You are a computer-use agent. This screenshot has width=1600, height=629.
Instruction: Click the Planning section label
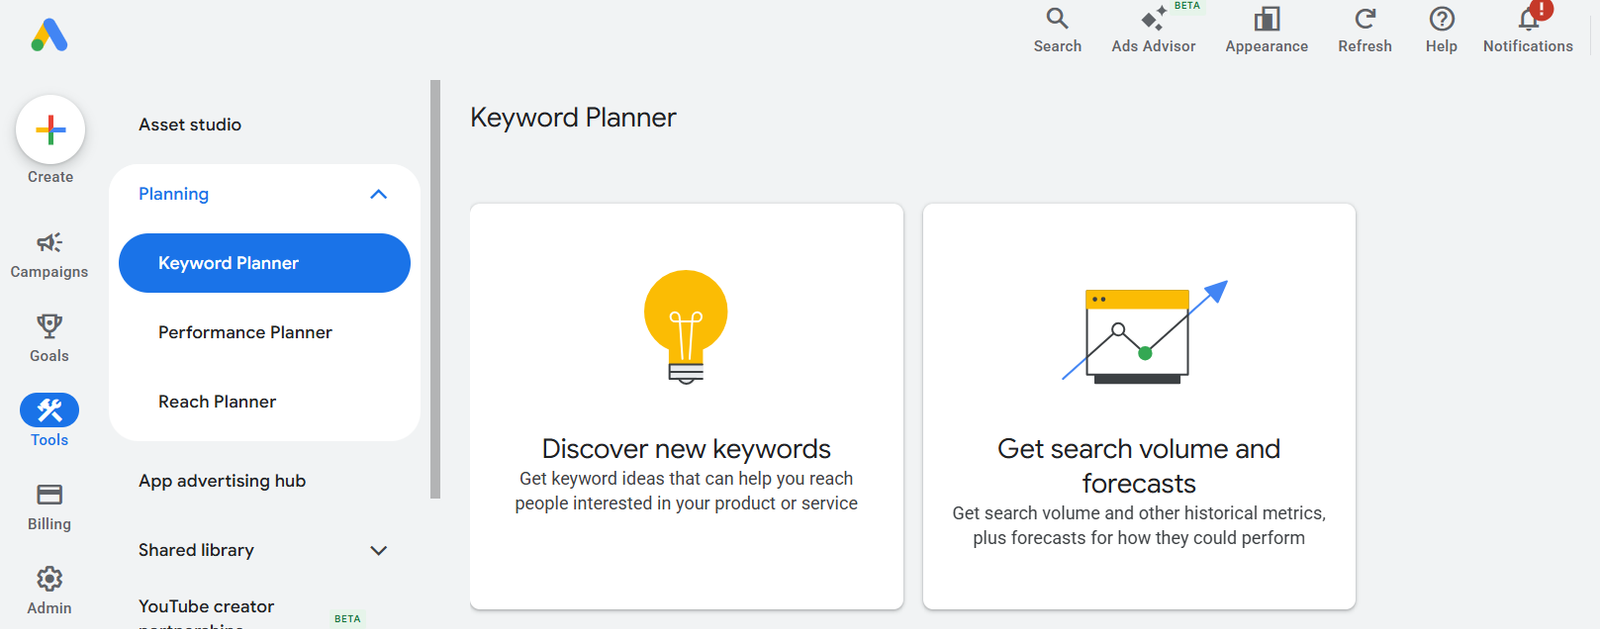click(174, 194)
